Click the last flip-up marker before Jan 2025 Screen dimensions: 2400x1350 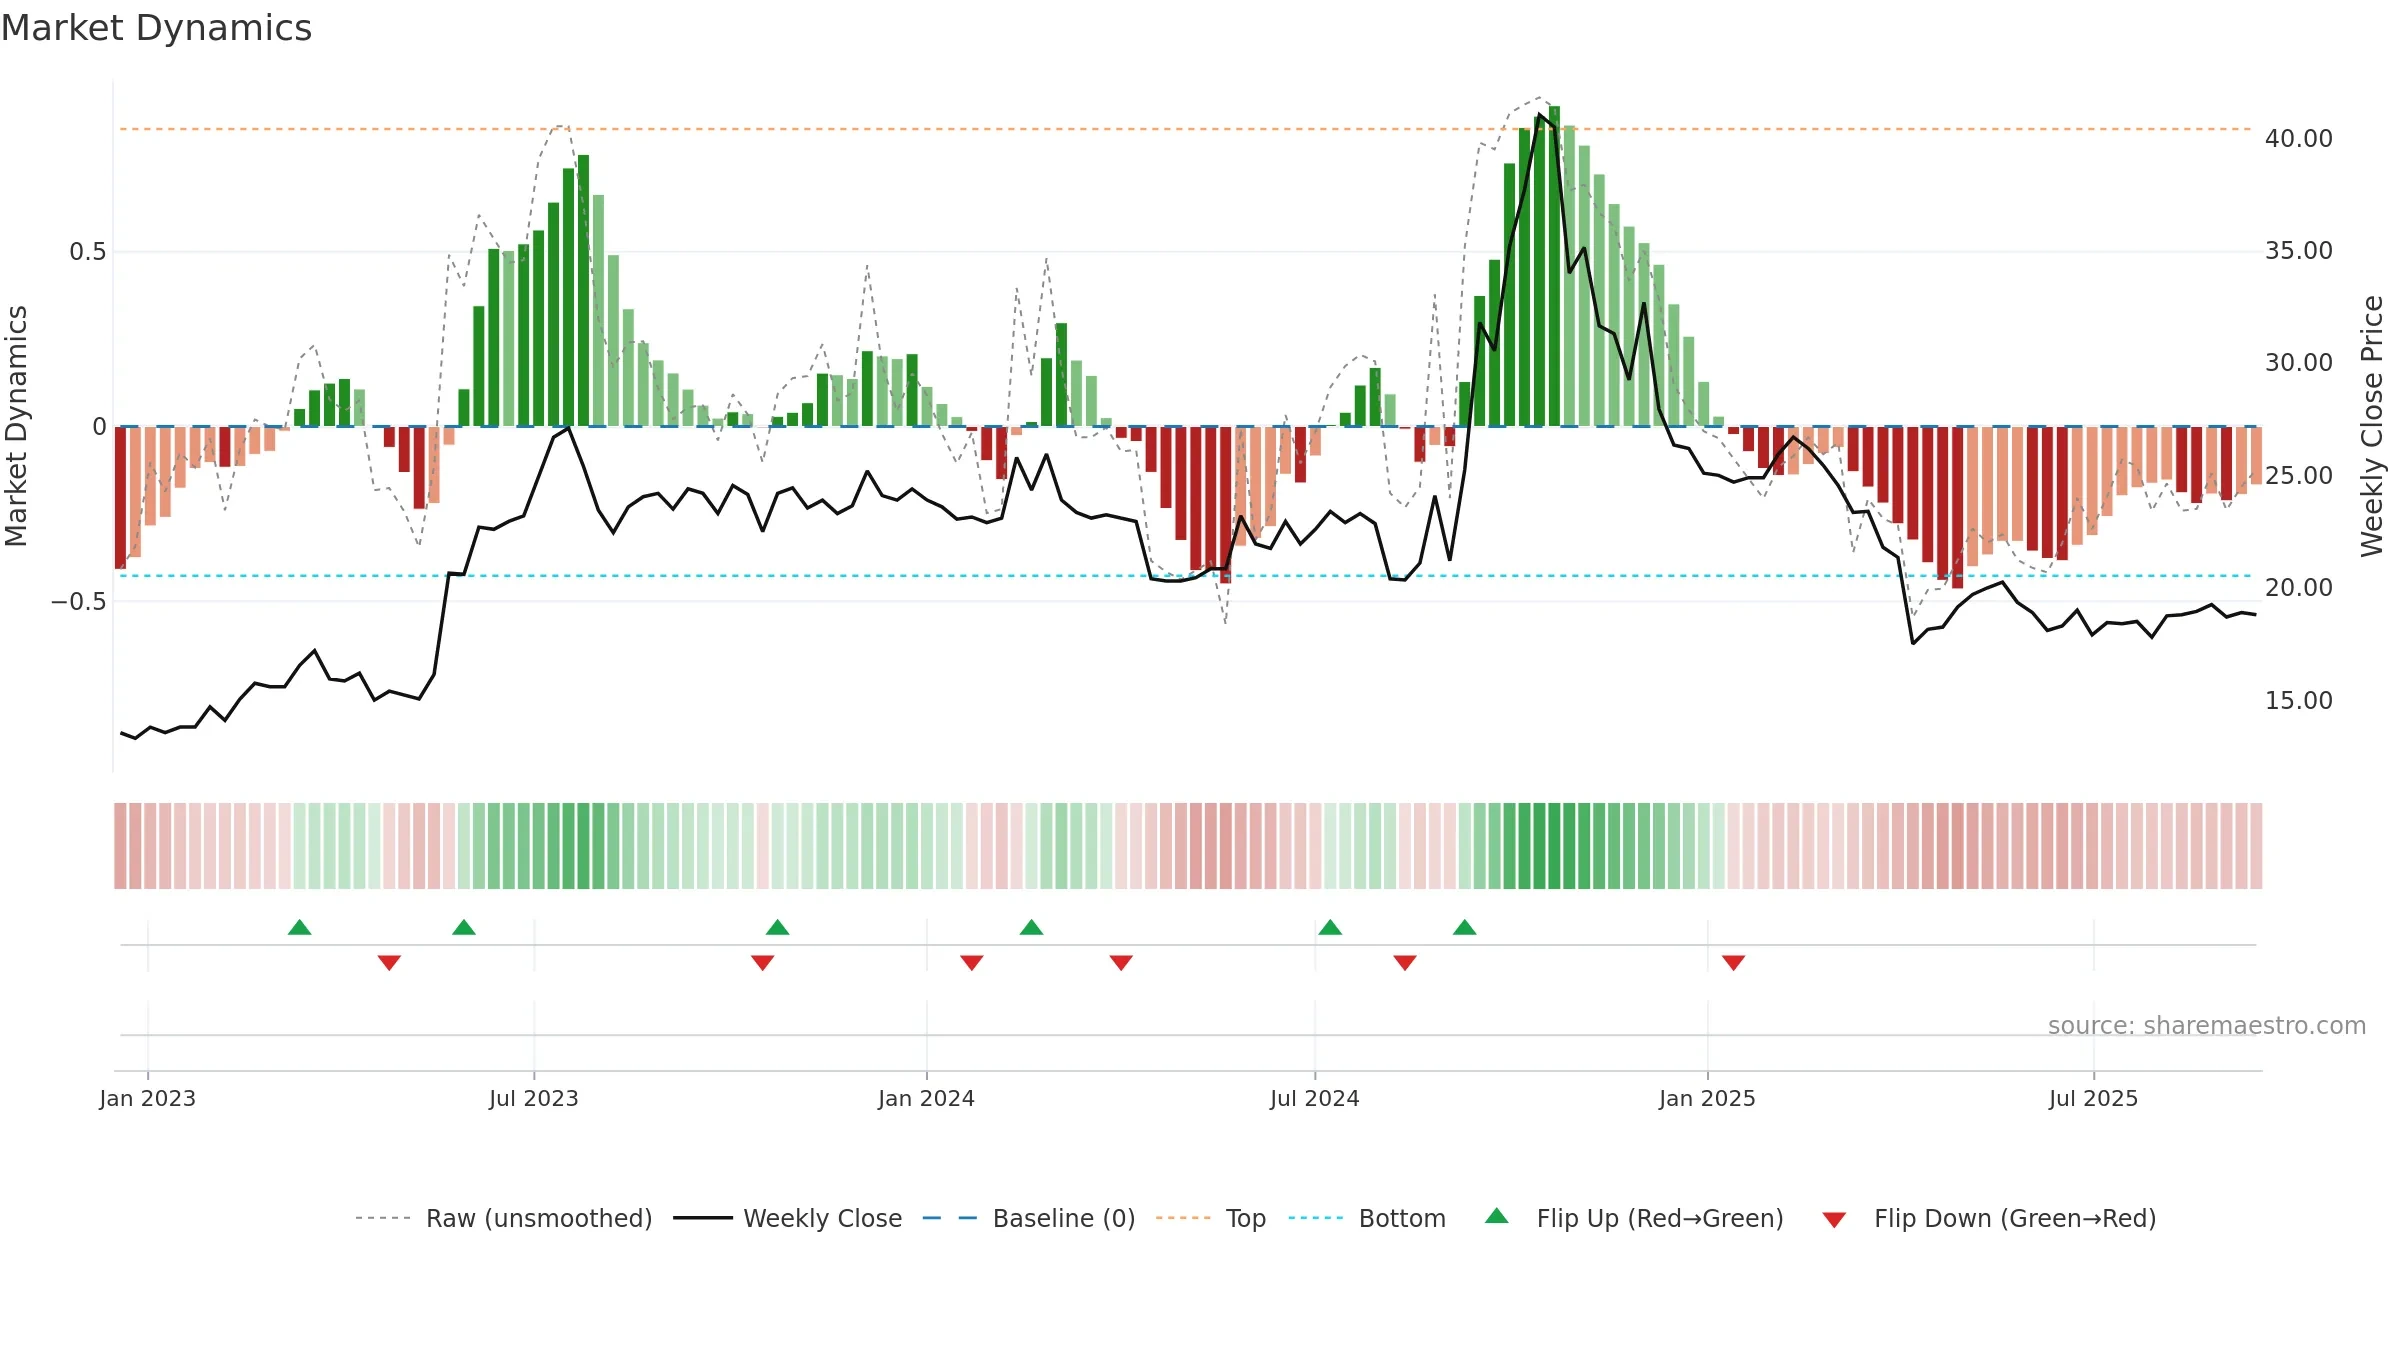coord(1465,927)
